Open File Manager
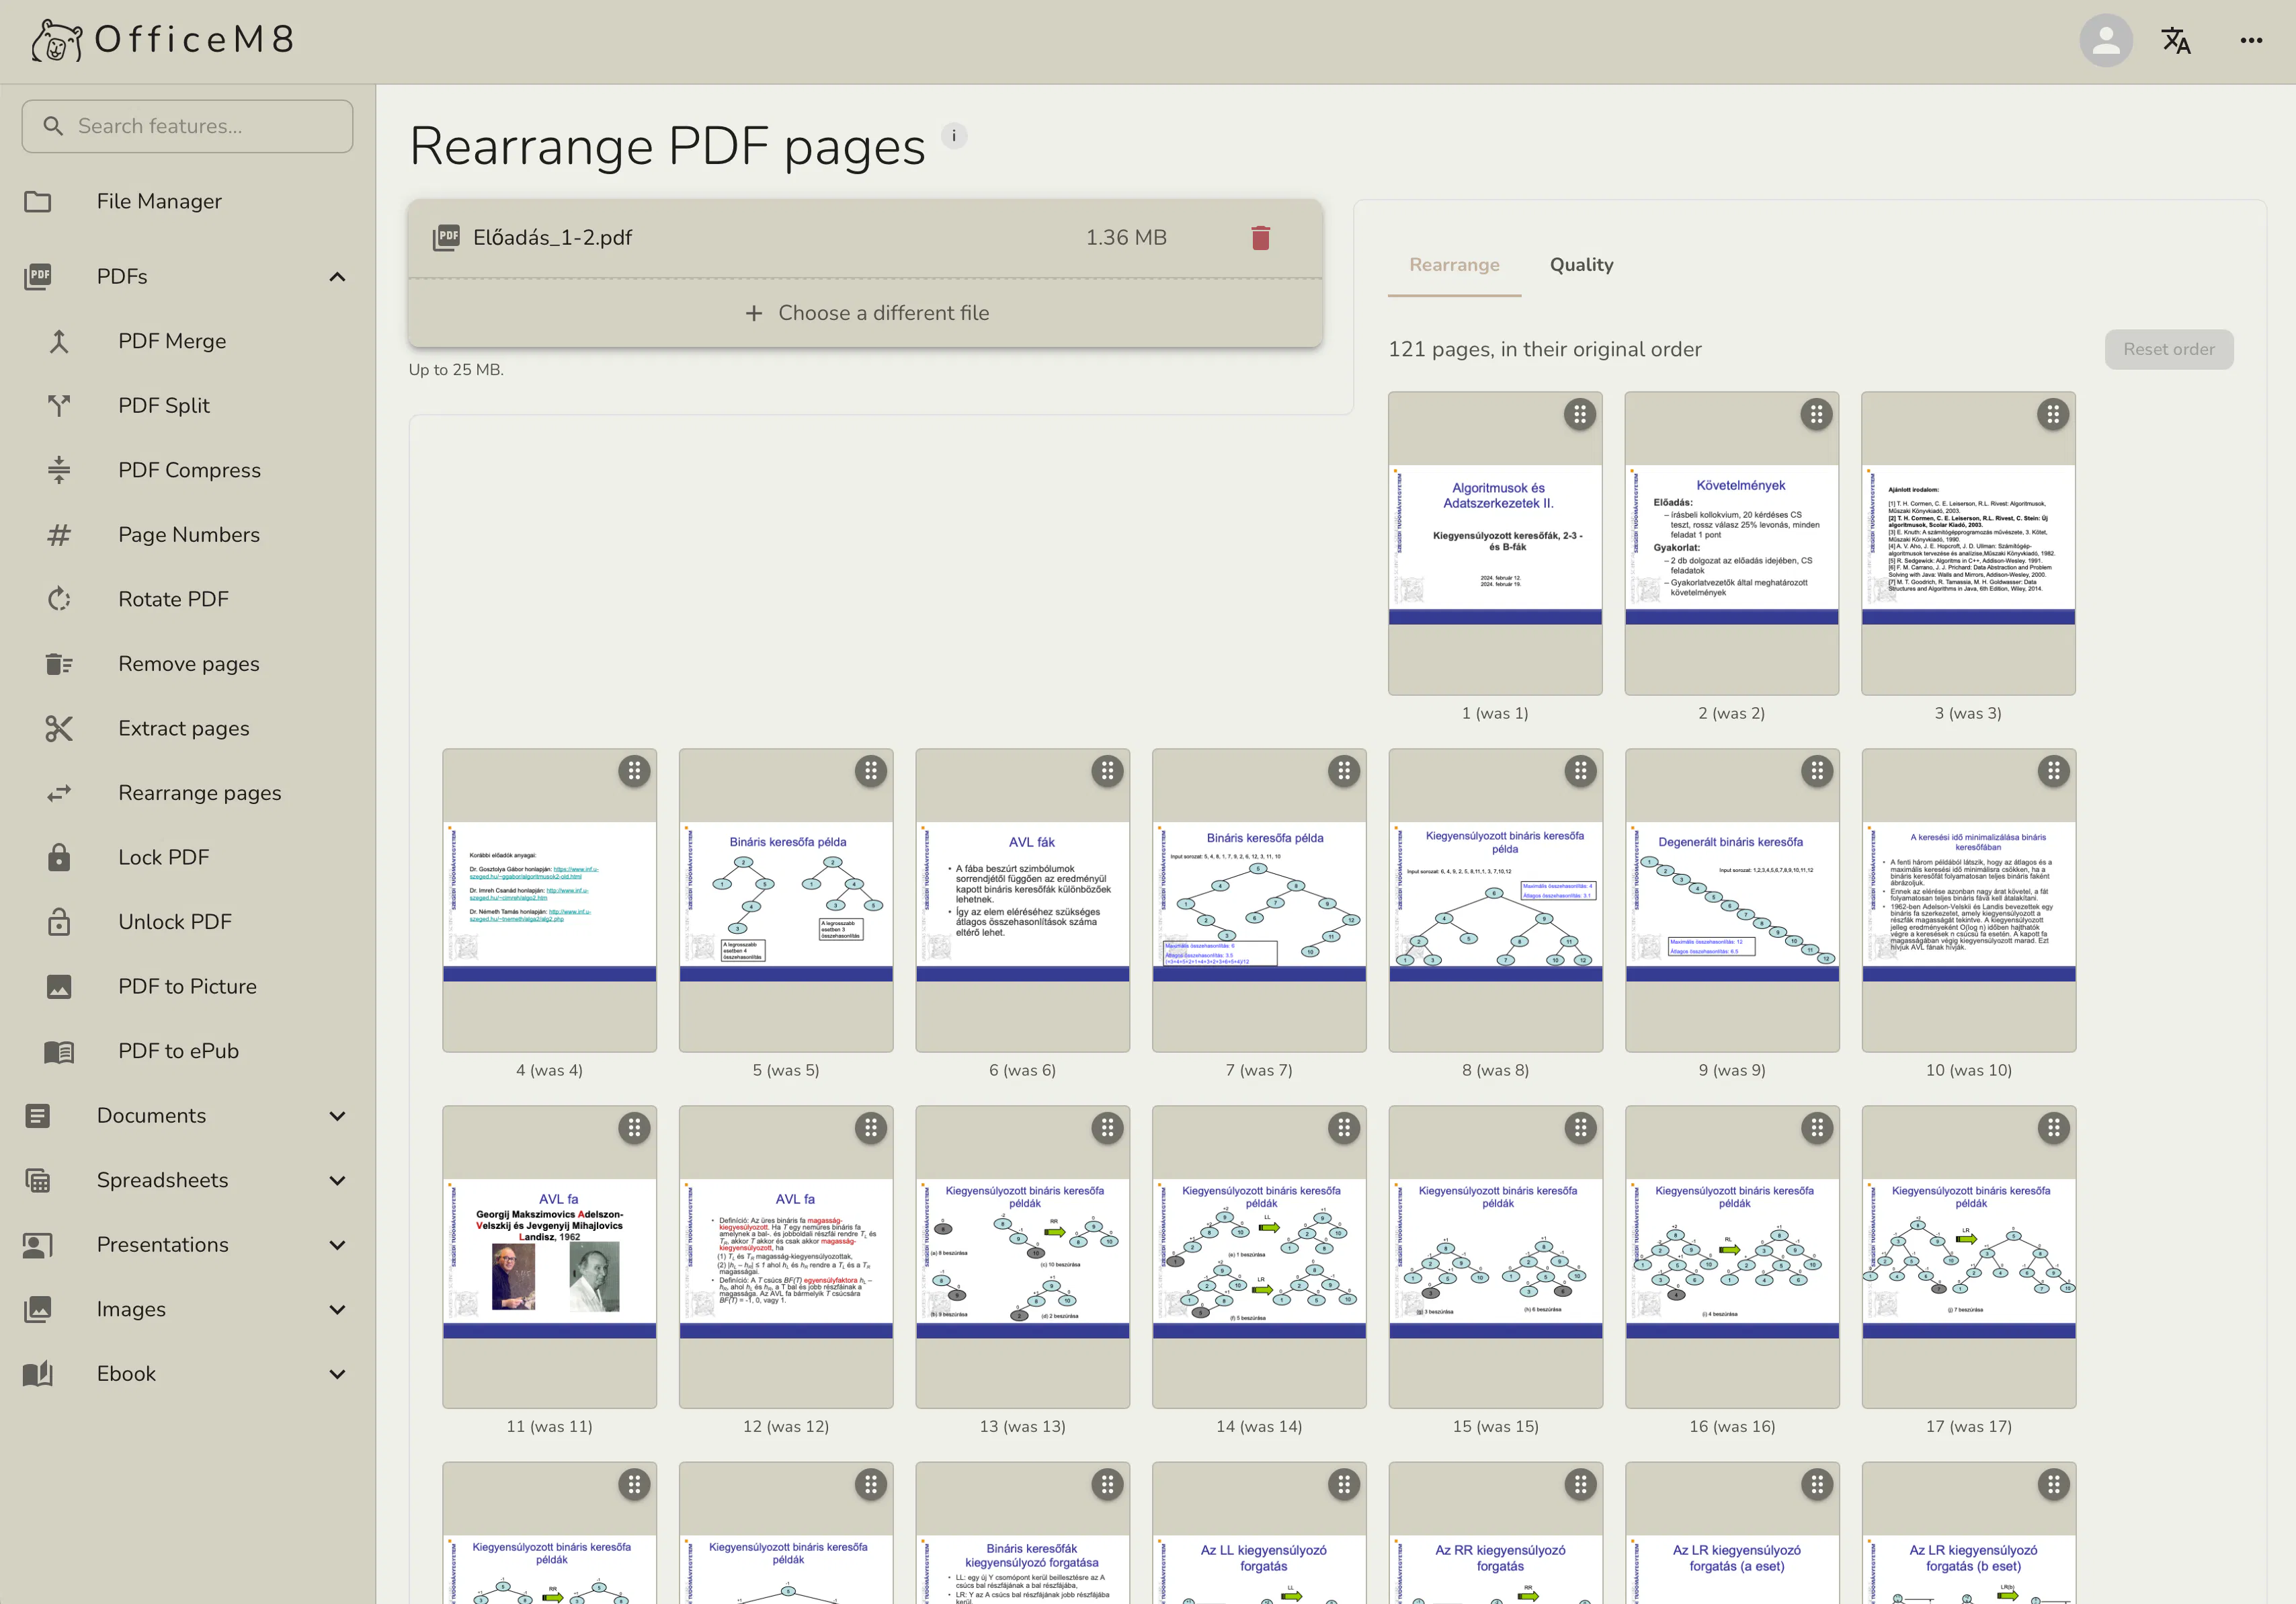2296x1604 pixels. point(159,201)
